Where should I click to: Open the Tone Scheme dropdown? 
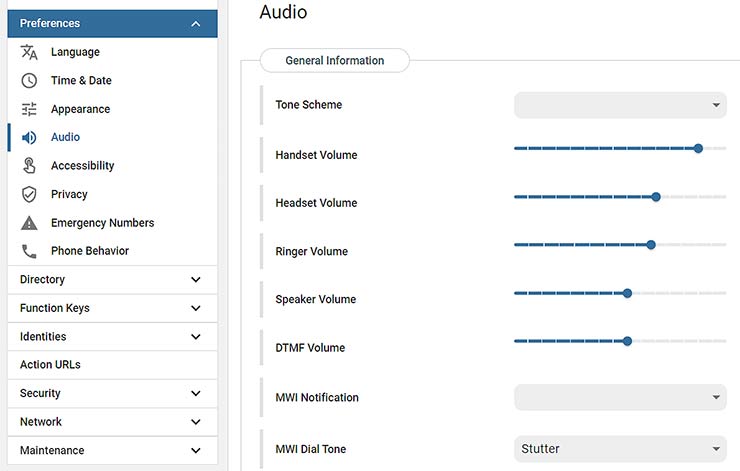point(619,105)
